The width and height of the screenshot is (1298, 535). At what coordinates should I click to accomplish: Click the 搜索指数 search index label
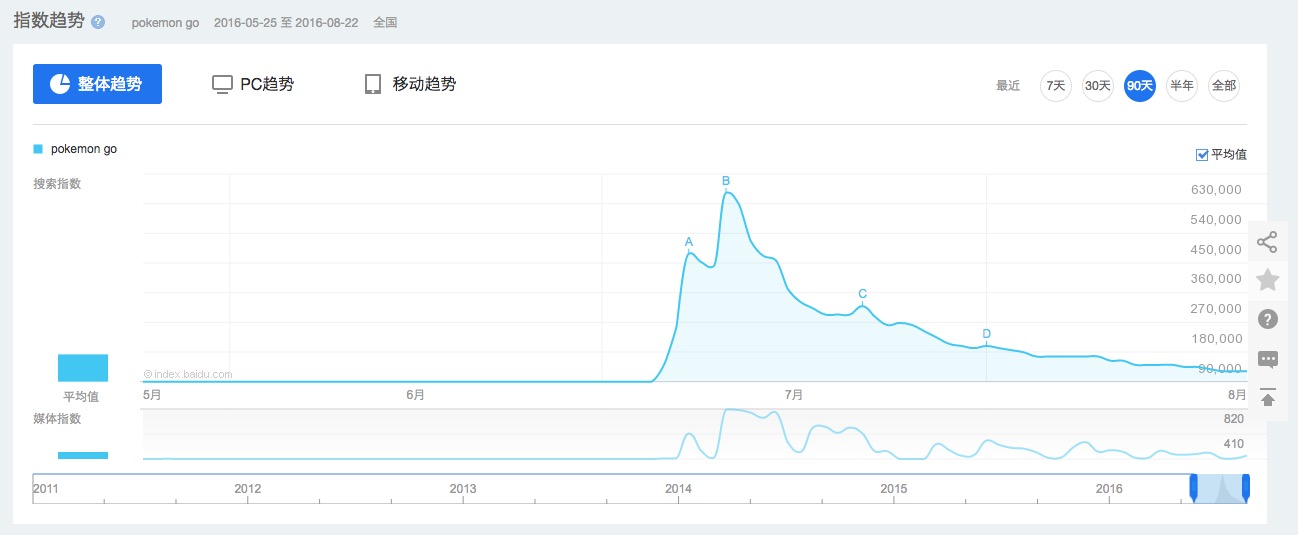click(57, 184)
